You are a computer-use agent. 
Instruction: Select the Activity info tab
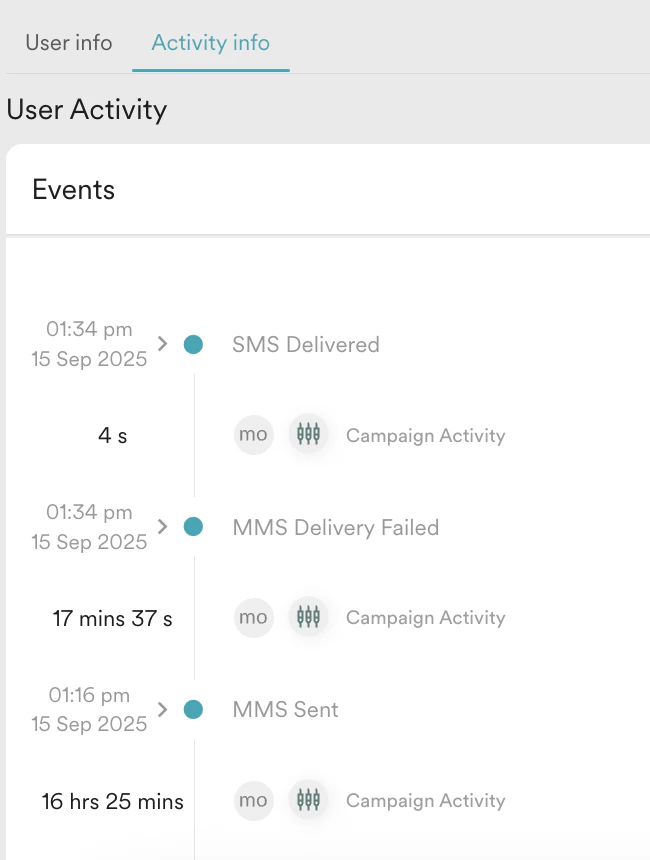210,43
